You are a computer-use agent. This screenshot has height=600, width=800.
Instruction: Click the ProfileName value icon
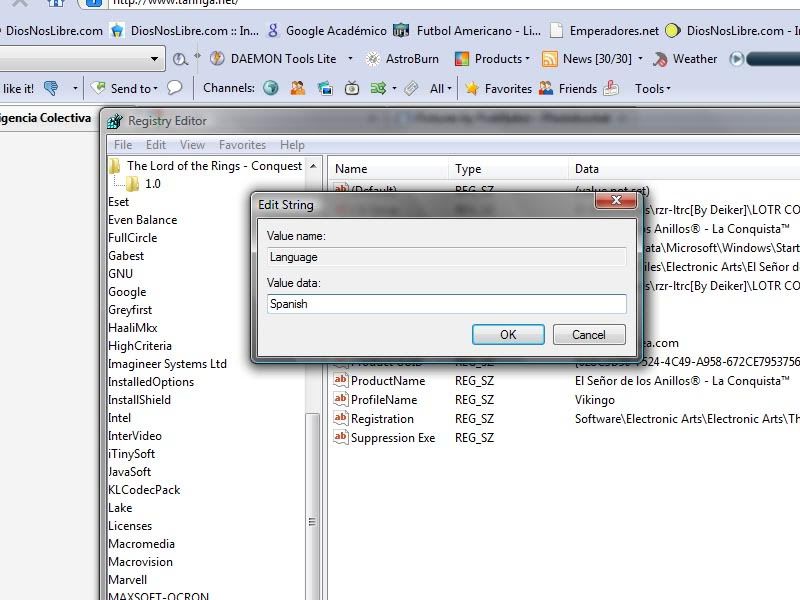click(x=340, y=399)
